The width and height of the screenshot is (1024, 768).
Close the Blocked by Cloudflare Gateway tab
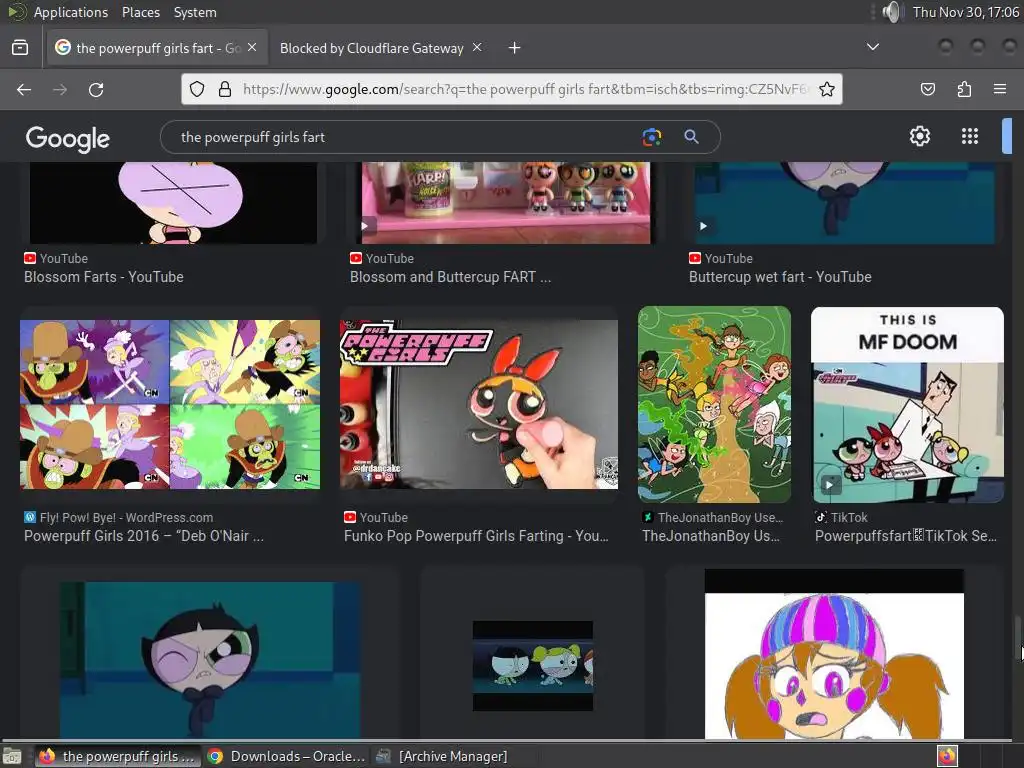pyautogui.click(x=477, y=48)
